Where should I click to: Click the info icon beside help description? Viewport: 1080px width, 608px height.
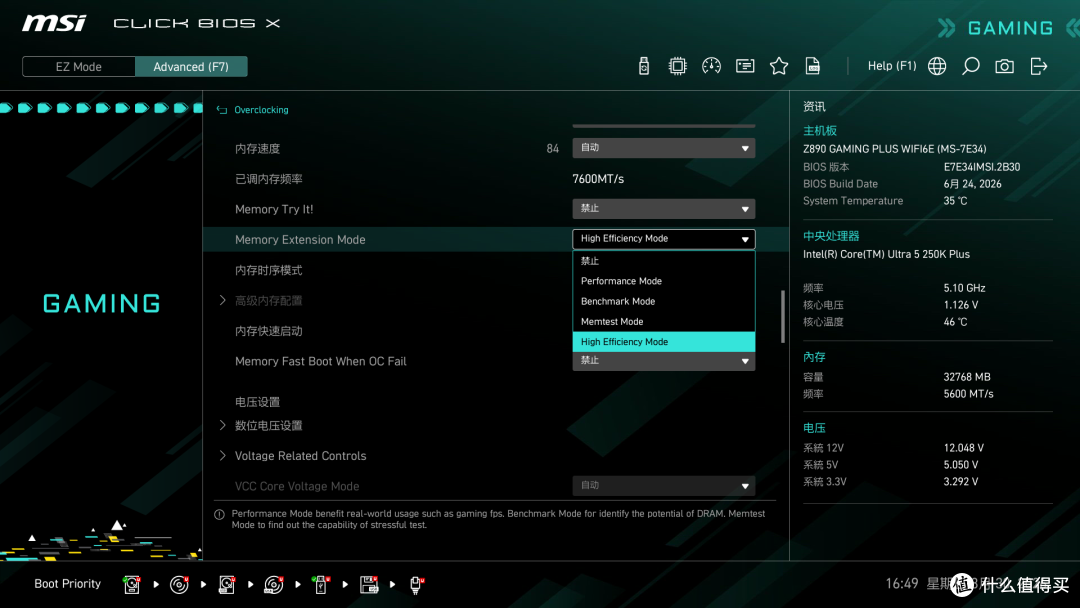[x=219, y=514]
